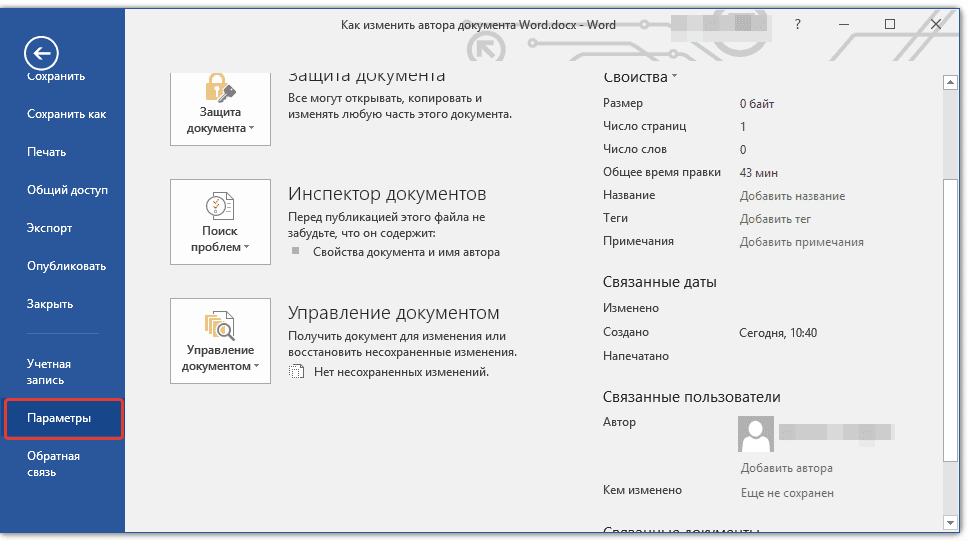Viewport: 968px width, 541px height.
Task: Open the Защита документа lock icon button
Action: coord(220,109)
